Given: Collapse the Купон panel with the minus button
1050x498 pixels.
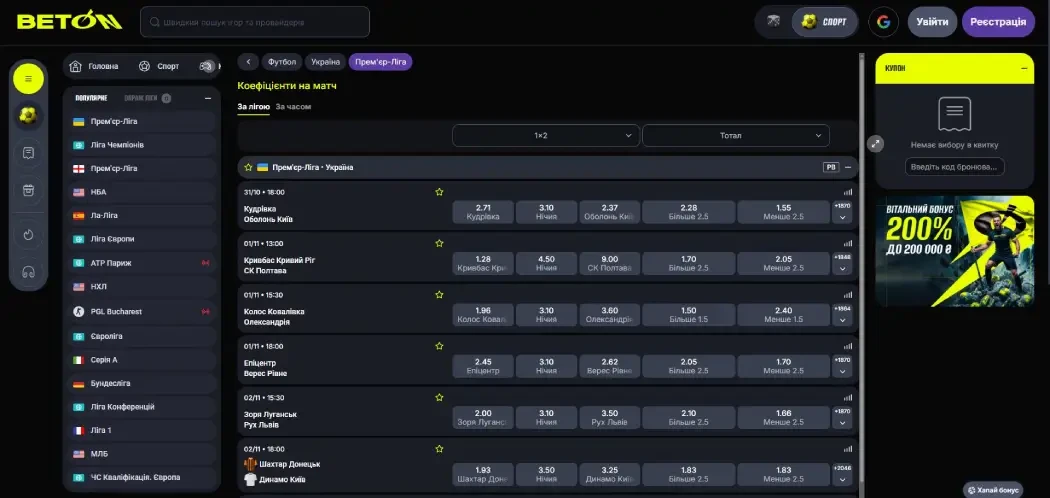Looking at the screenshot, I should (1024, 68).
